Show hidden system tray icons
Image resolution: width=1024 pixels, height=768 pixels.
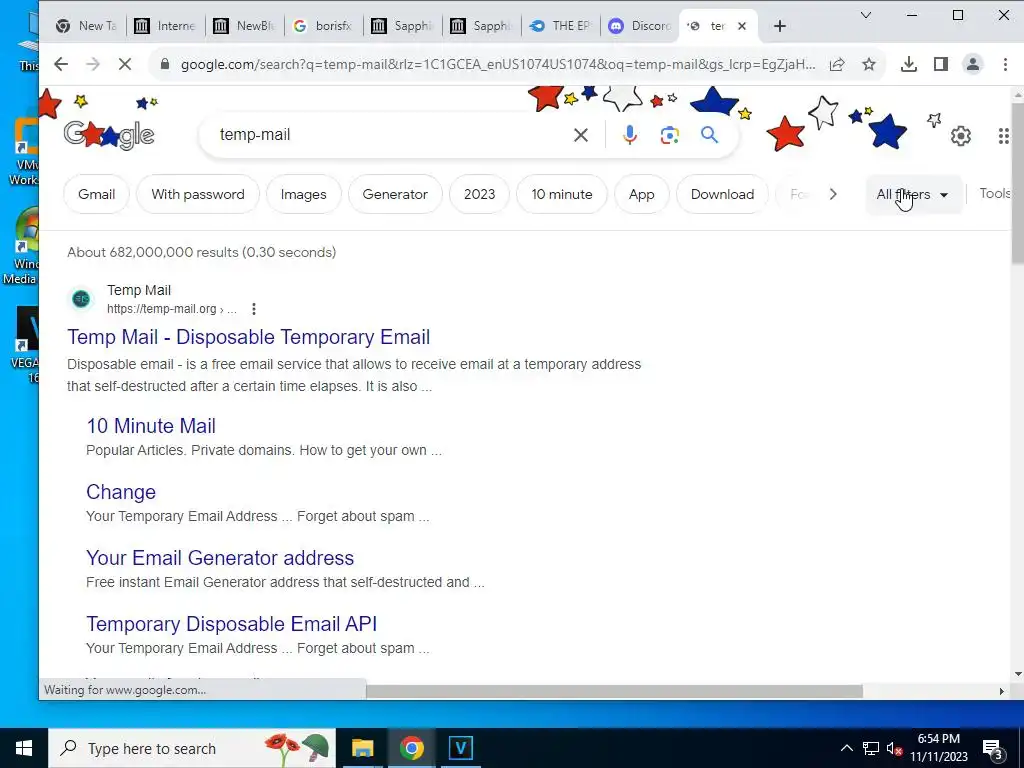pos(846,748)
